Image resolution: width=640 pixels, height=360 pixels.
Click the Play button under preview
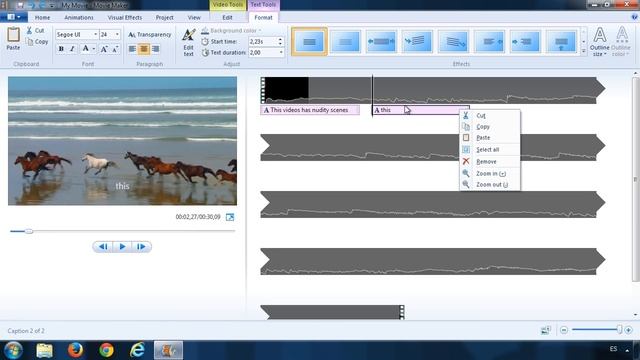coord(122,247)
